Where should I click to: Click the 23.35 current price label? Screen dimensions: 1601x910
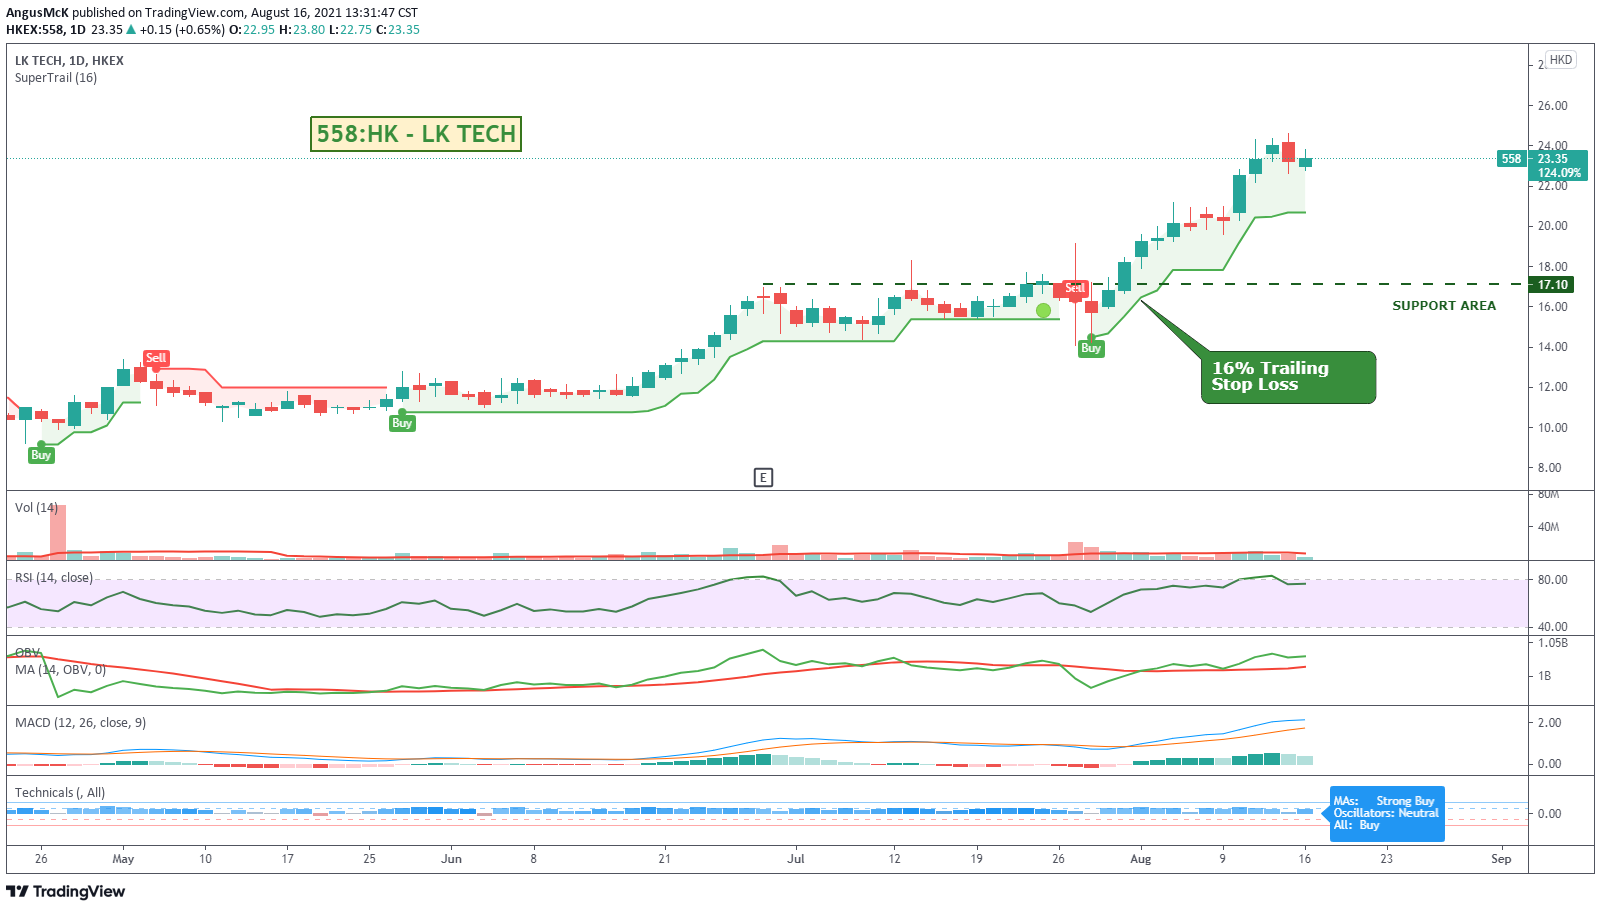(1553, 159)
